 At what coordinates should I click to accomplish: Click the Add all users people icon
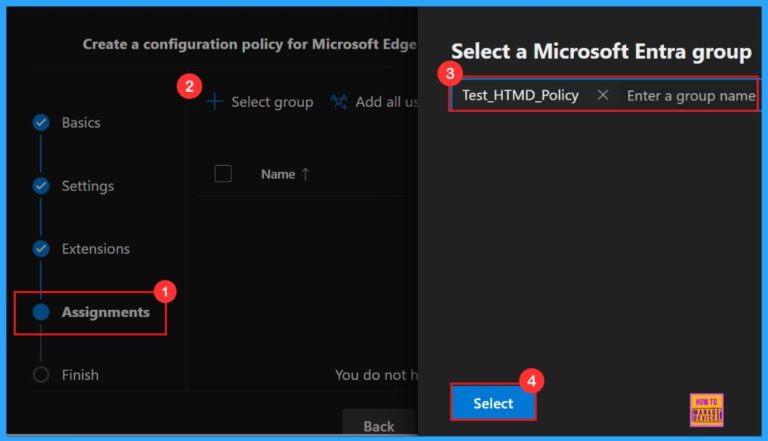coord(339,101)
